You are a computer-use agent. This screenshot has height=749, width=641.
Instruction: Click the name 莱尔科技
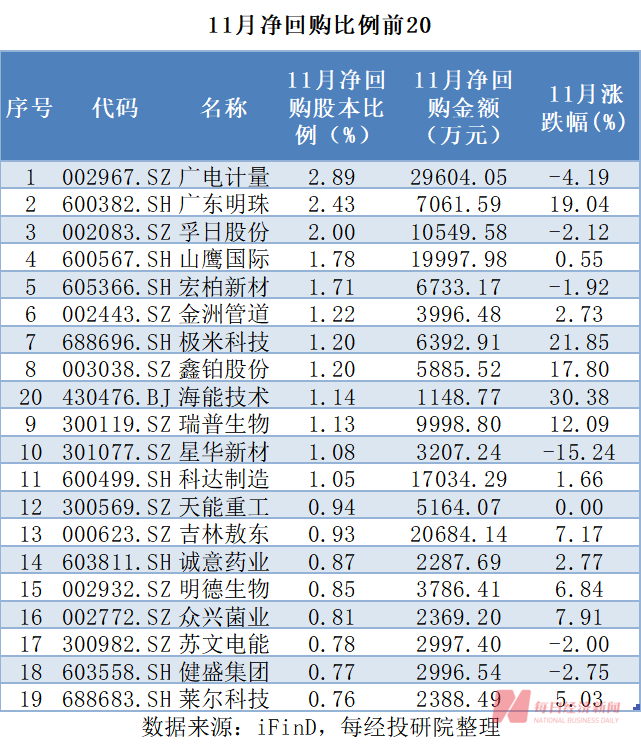[x=224, y=699]
